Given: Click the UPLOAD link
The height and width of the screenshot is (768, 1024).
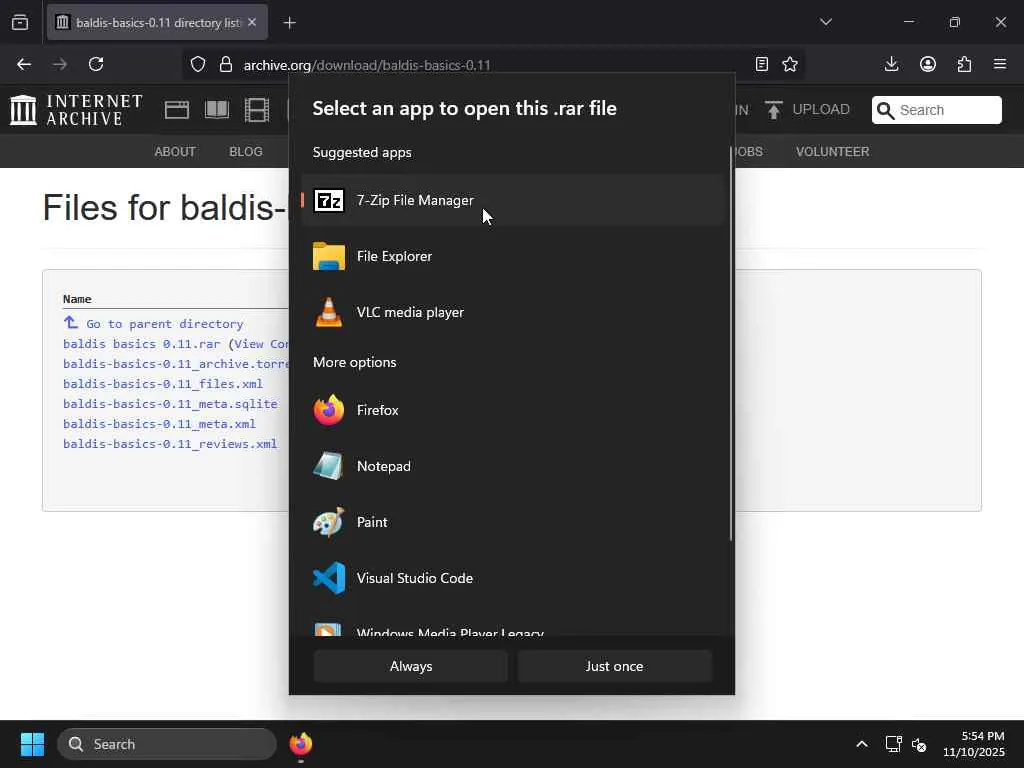Looking at the screenshot, I should (807, 110).
